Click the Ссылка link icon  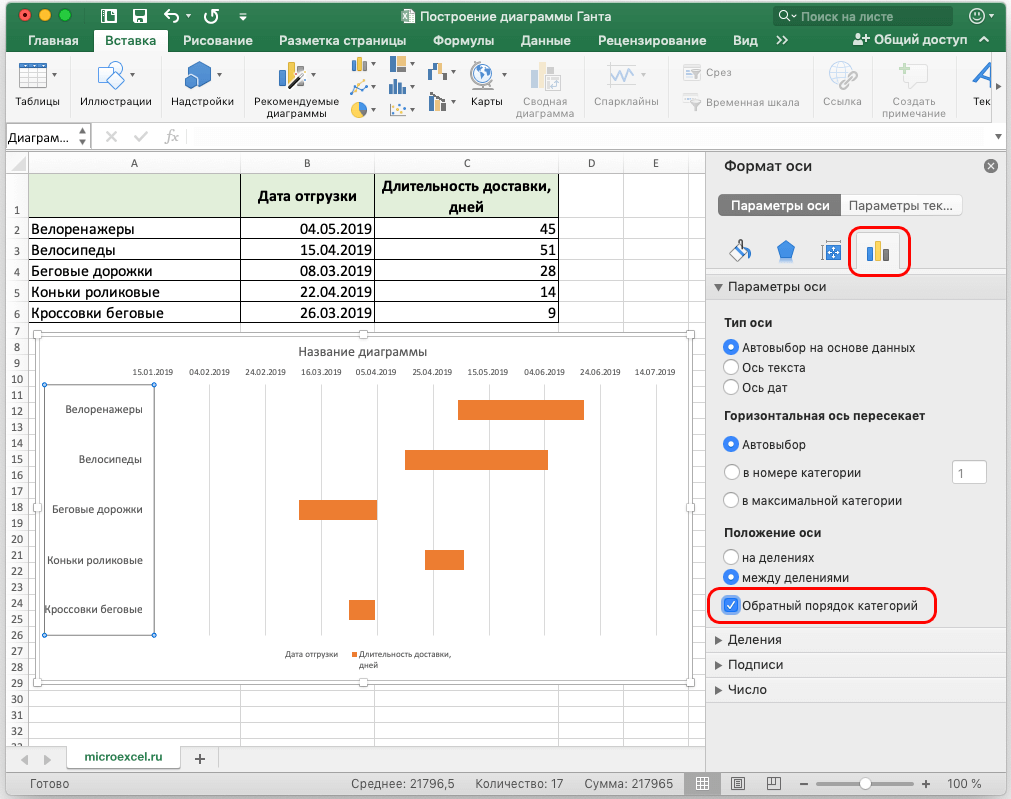tap(842, 77)
